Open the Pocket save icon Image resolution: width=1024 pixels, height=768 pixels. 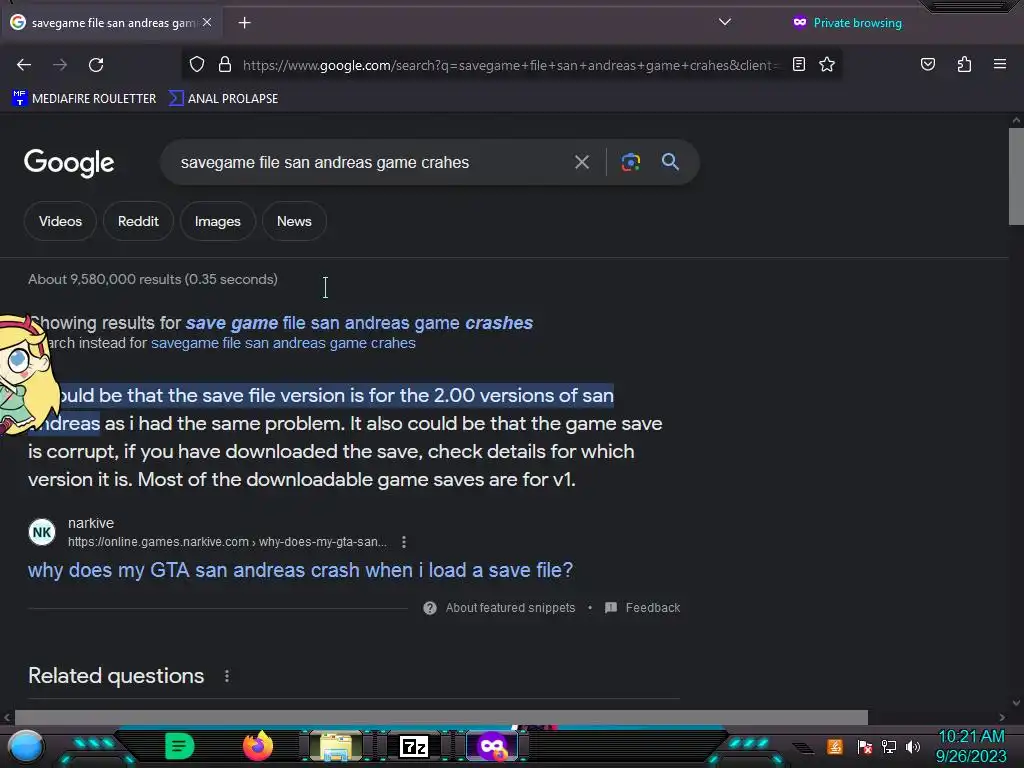click(x=927, y=64)
